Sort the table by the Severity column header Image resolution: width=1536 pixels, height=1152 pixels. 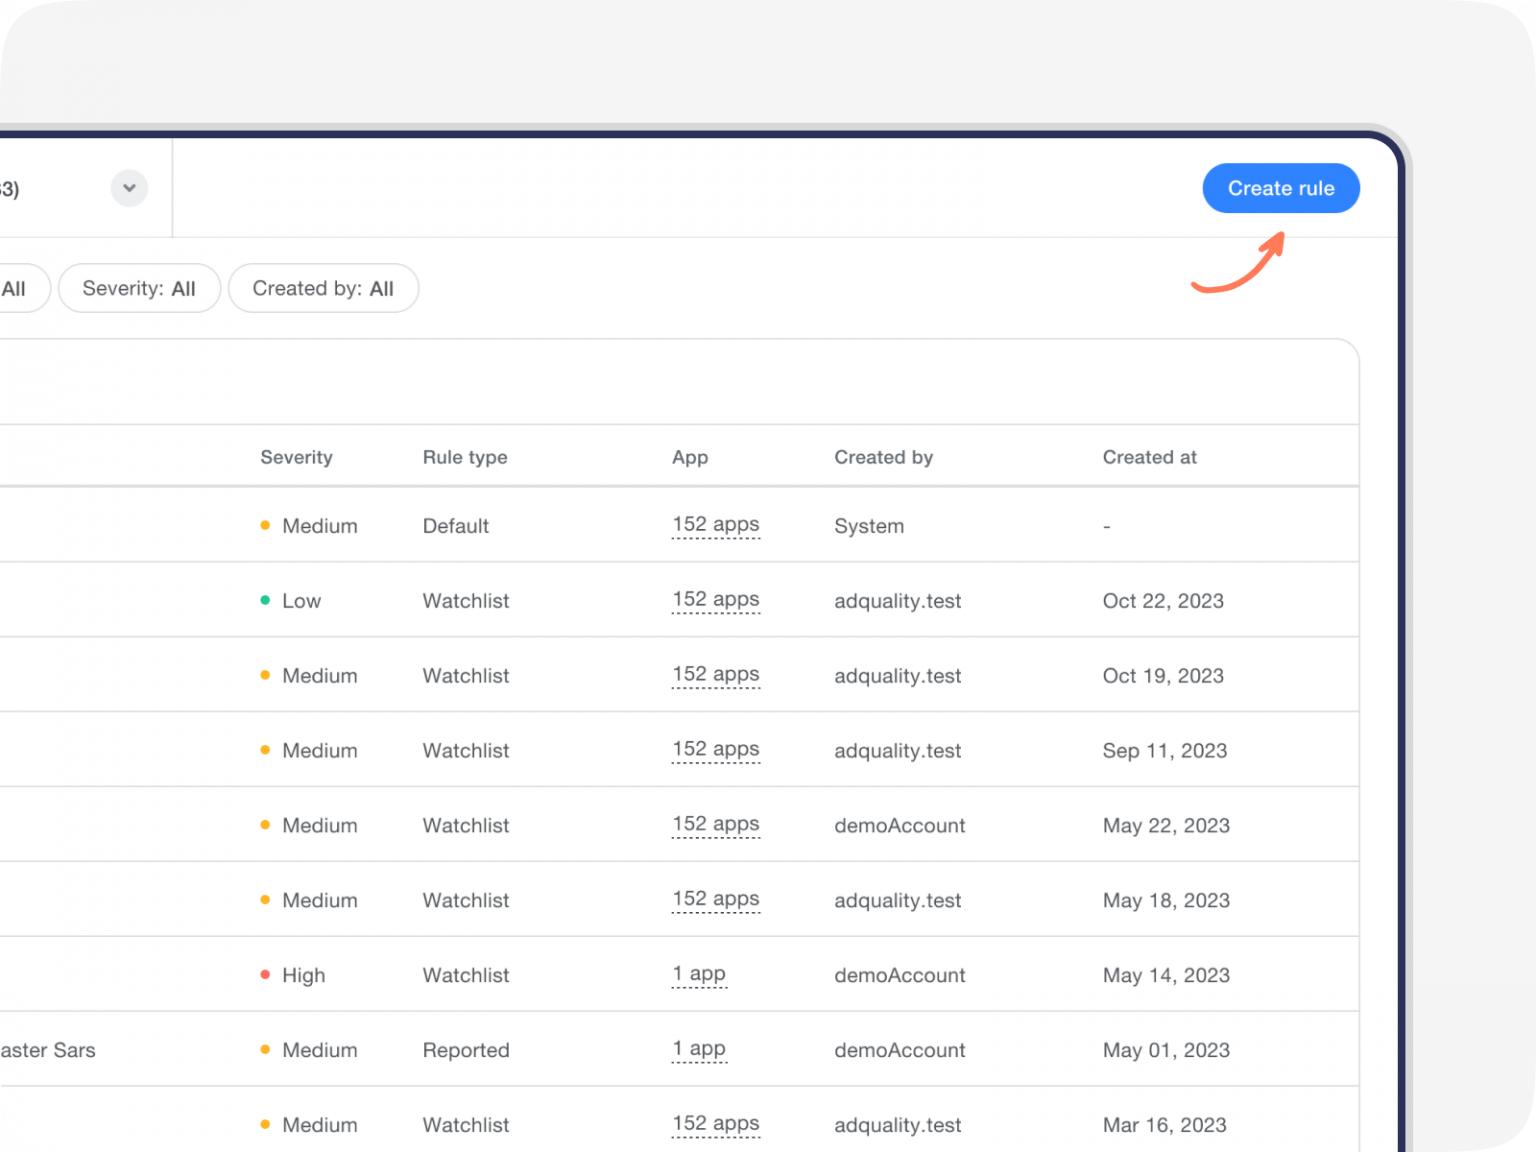coord(296,457)
